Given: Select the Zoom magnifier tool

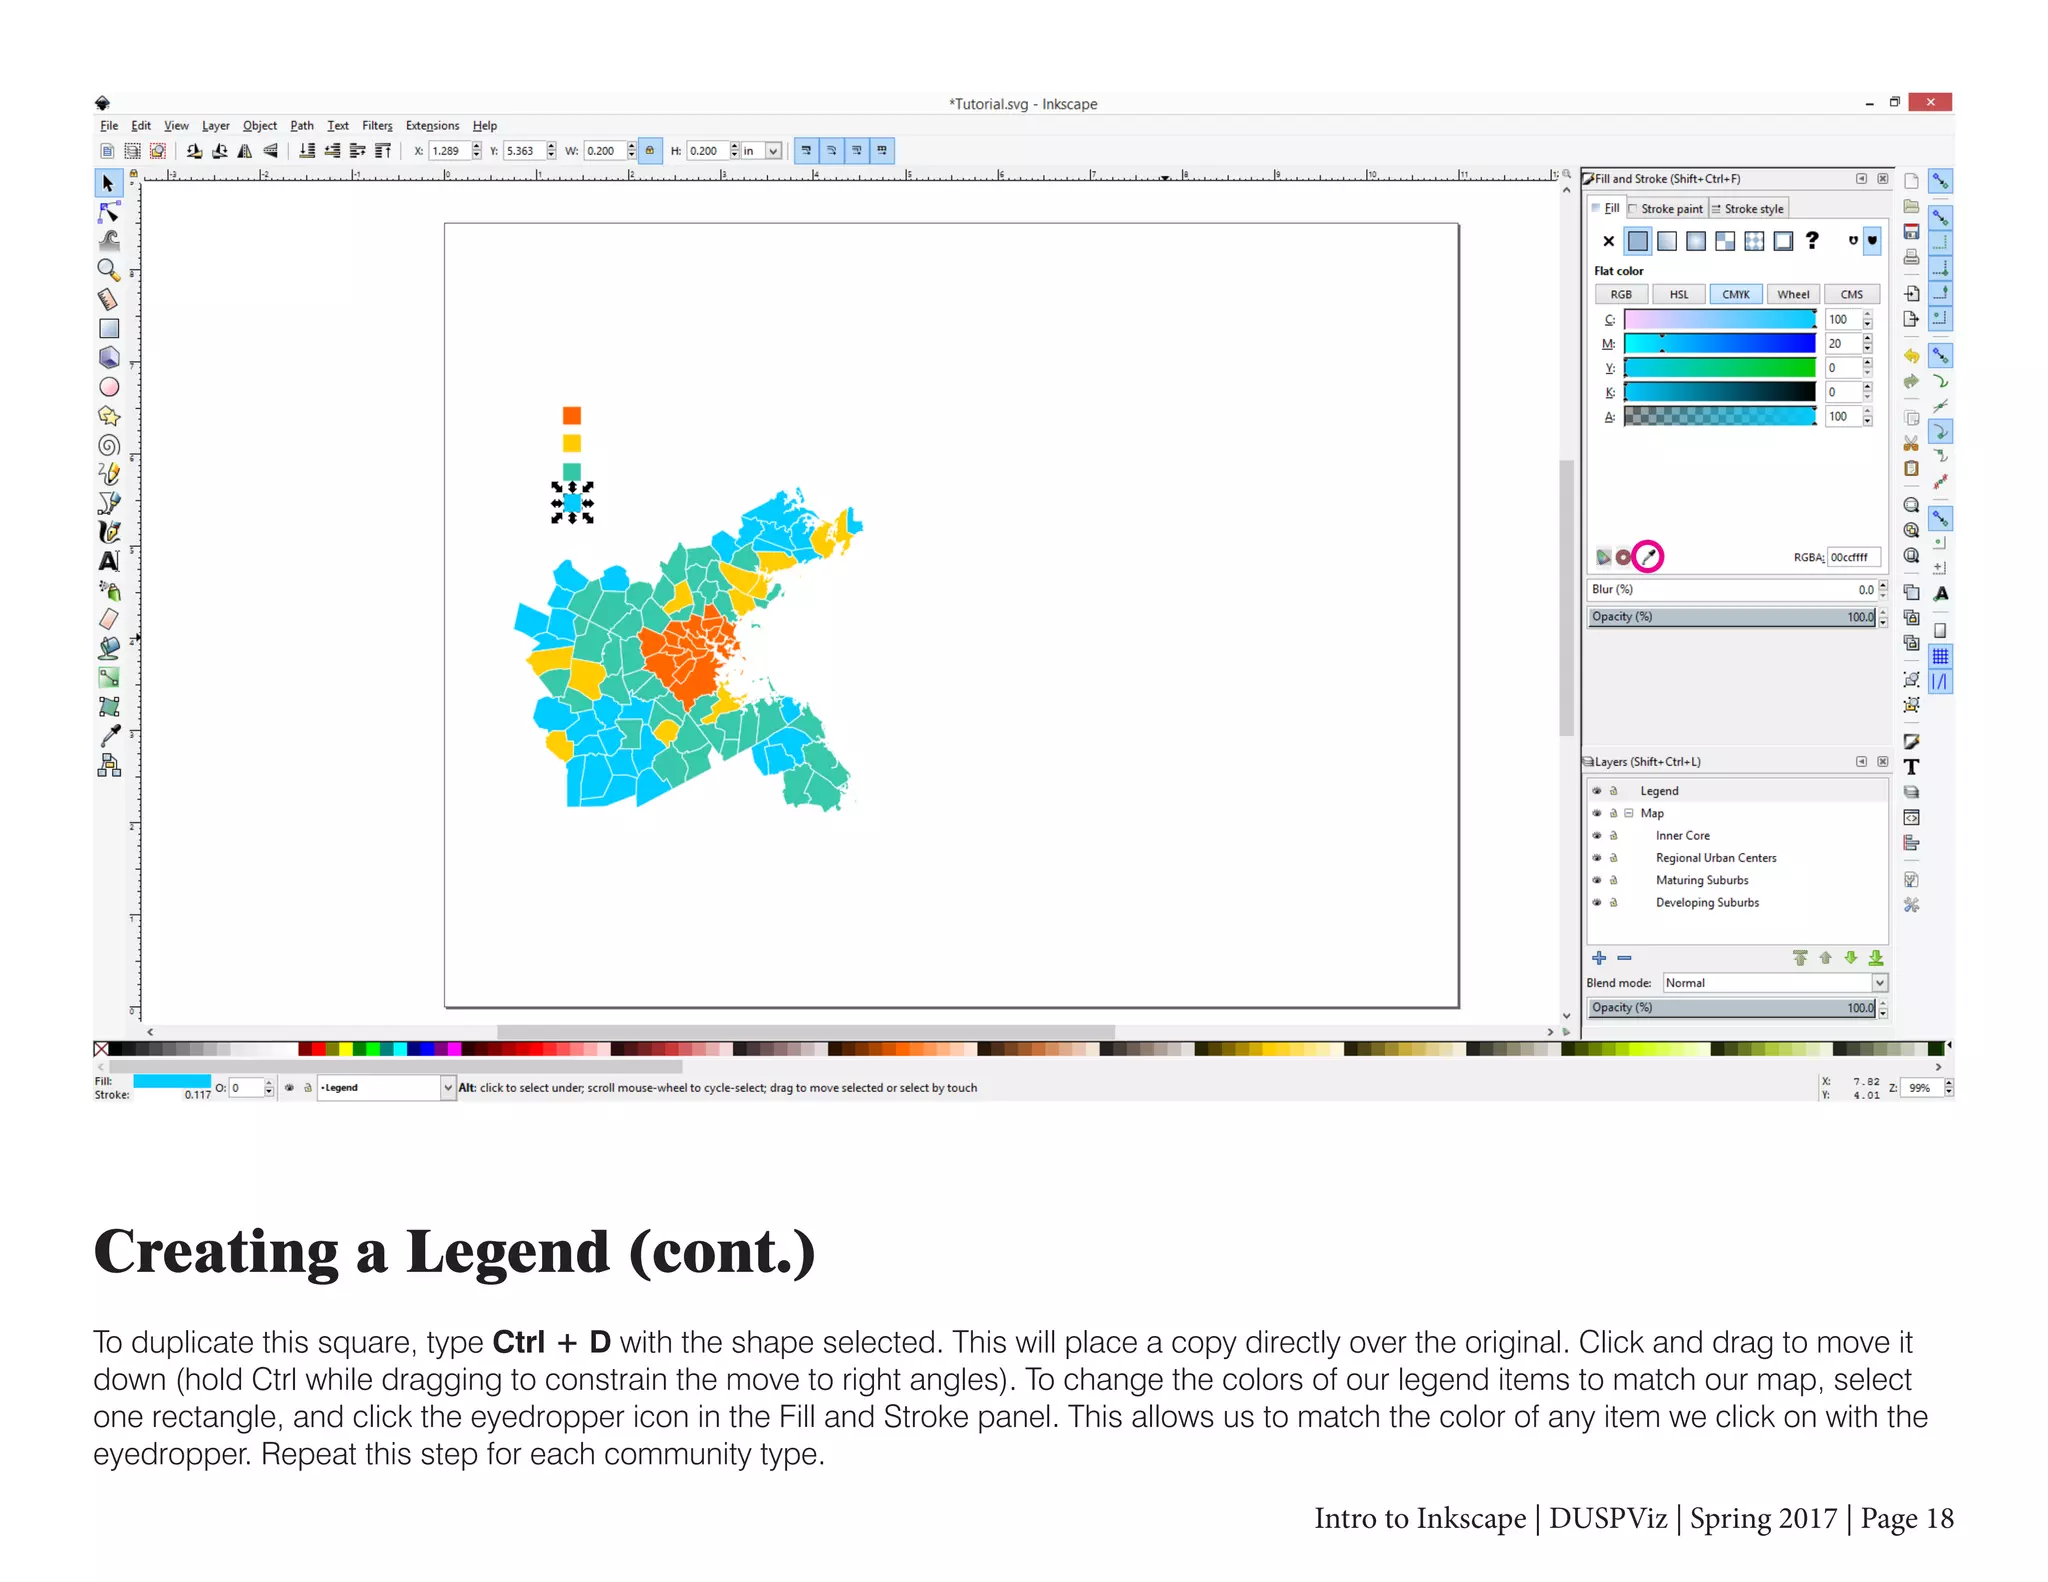Looking at the screenshot, I should click(108, 269).
